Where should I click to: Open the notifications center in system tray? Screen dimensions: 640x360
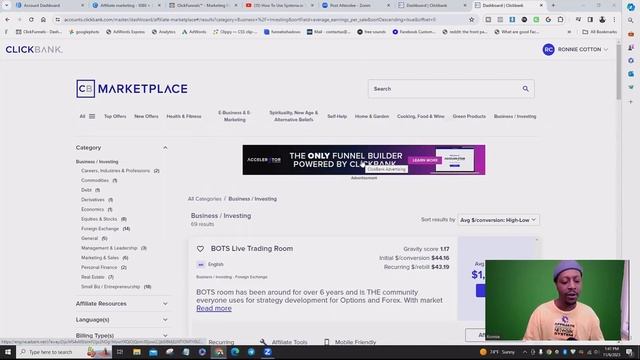(629, 352)
